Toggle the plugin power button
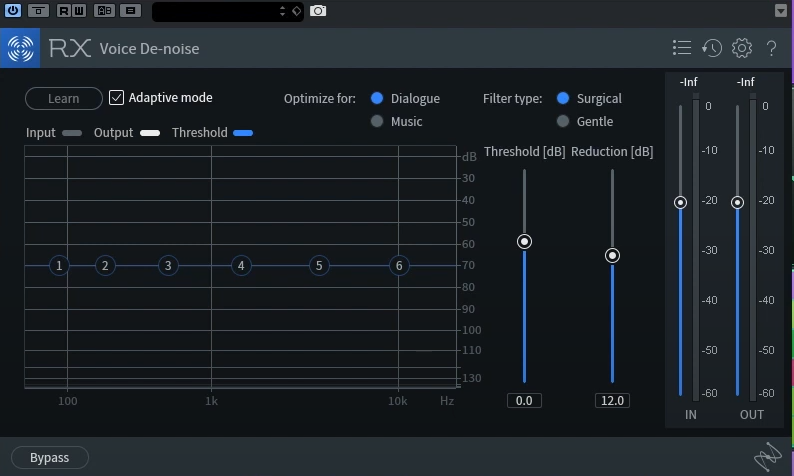 tap(13, 10)
